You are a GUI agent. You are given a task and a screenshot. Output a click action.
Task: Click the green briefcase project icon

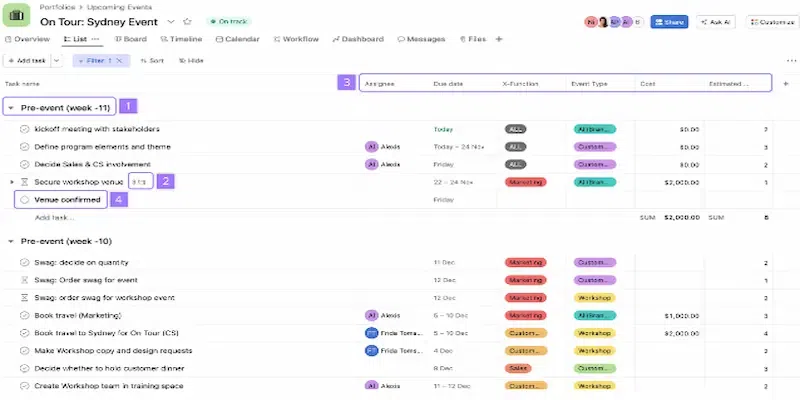tap(16, 14)
